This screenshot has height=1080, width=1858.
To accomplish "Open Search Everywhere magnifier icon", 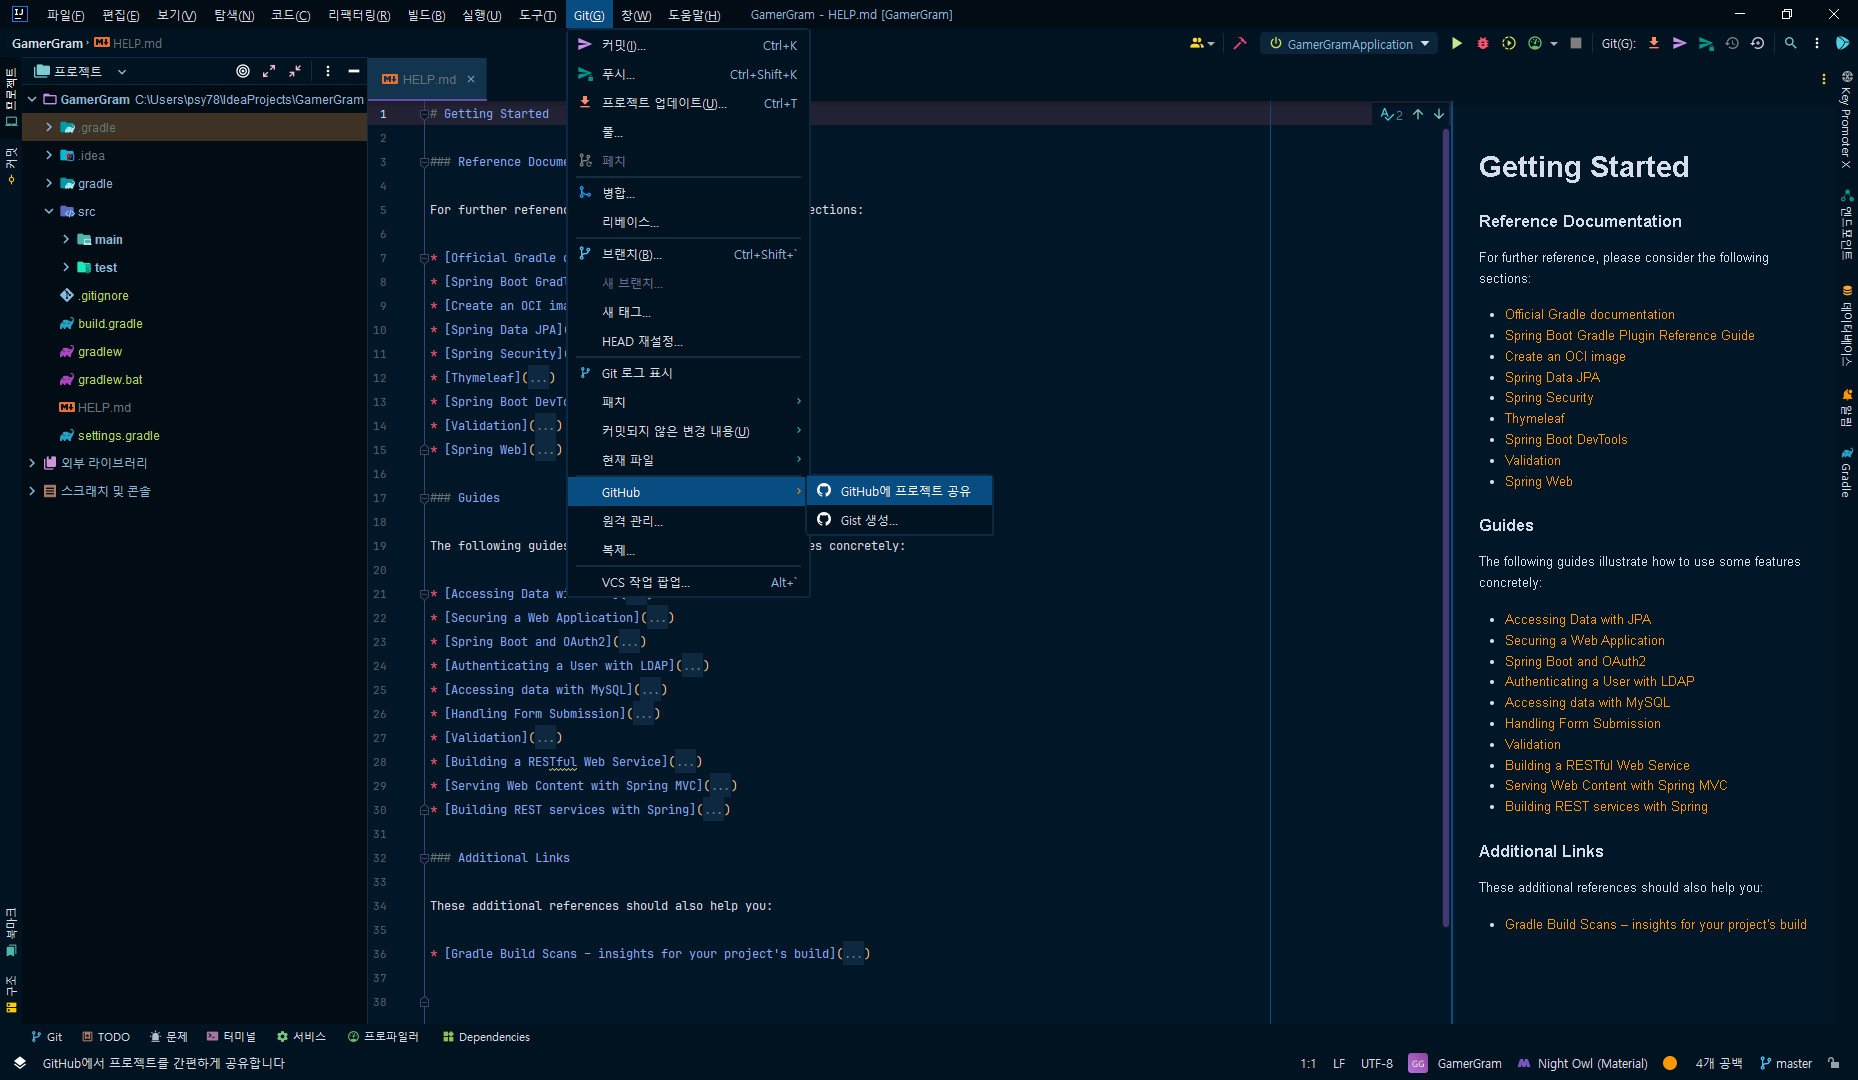I will pos(1791,43).
